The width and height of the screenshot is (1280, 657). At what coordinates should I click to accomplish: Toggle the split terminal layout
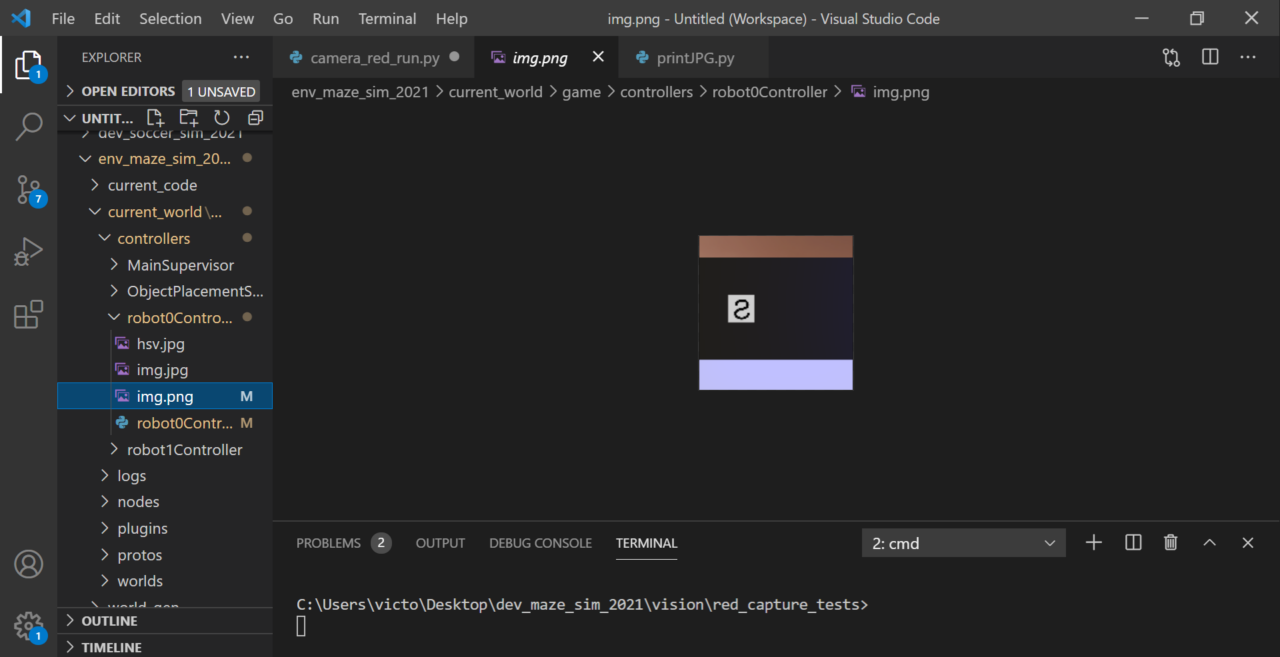pyautogui.click(x=1133, y=542)
